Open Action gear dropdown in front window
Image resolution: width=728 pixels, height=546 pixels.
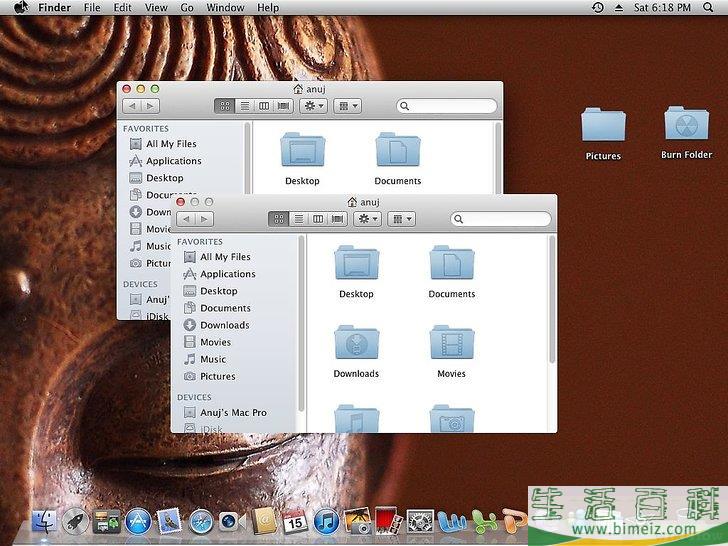click(367, 219)
